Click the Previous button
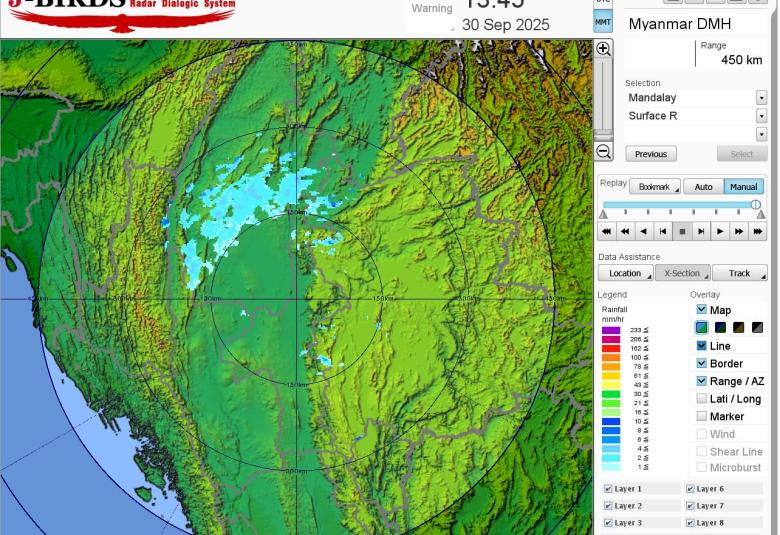Image resolution: width=780 pixels, height=535 pixels. click(651, 154)
